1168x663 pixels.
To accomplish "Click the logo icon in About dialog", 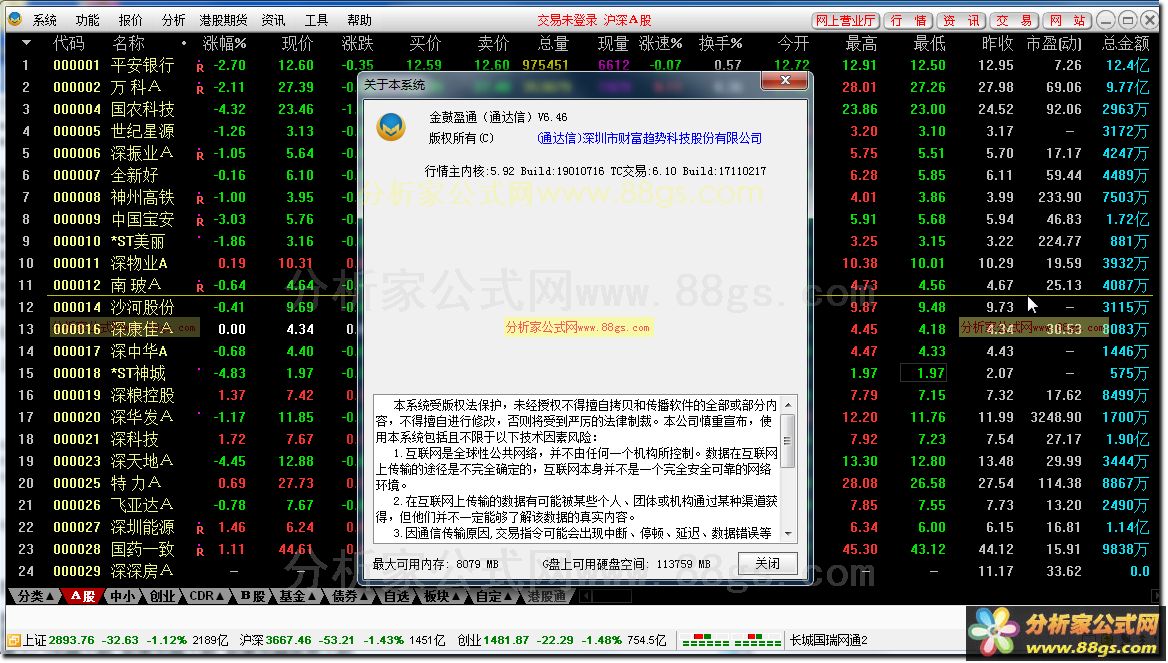I will point(391,127).
